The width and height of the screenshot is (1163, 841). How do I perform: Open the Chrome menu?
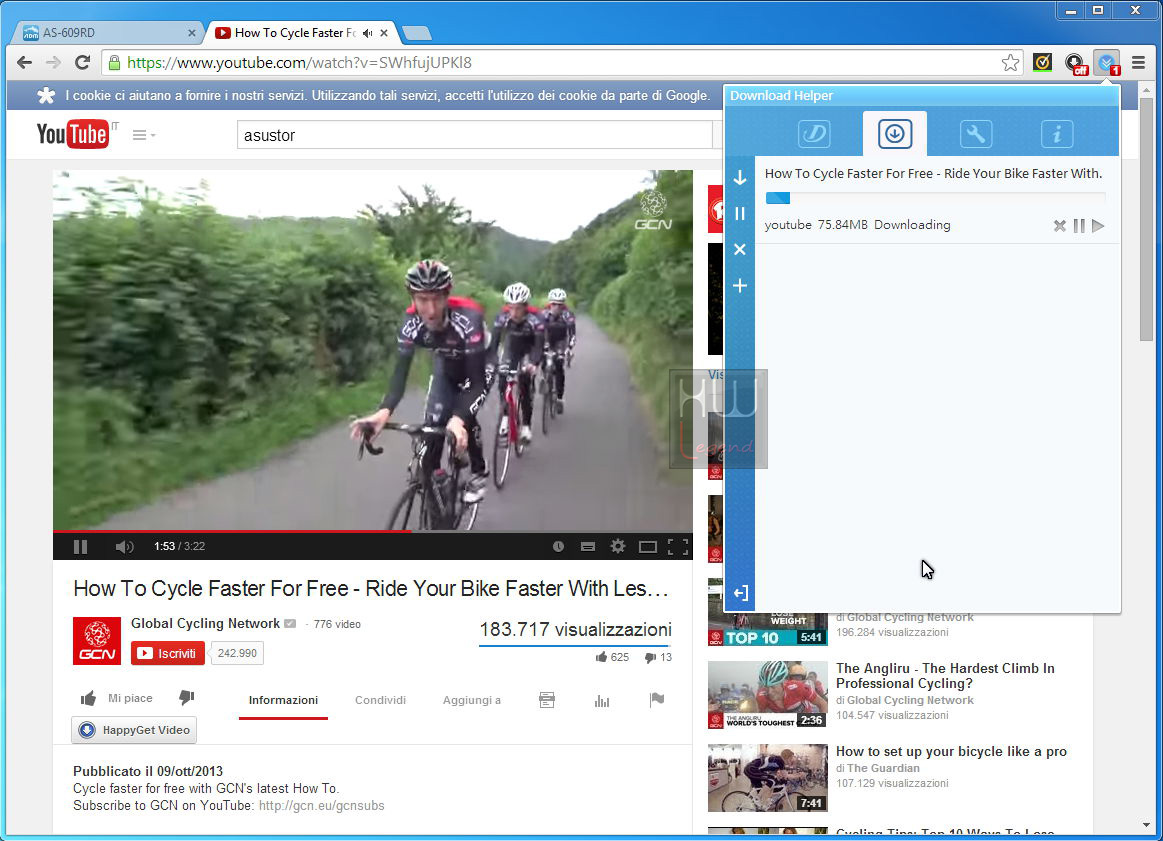click(1139, 62)
